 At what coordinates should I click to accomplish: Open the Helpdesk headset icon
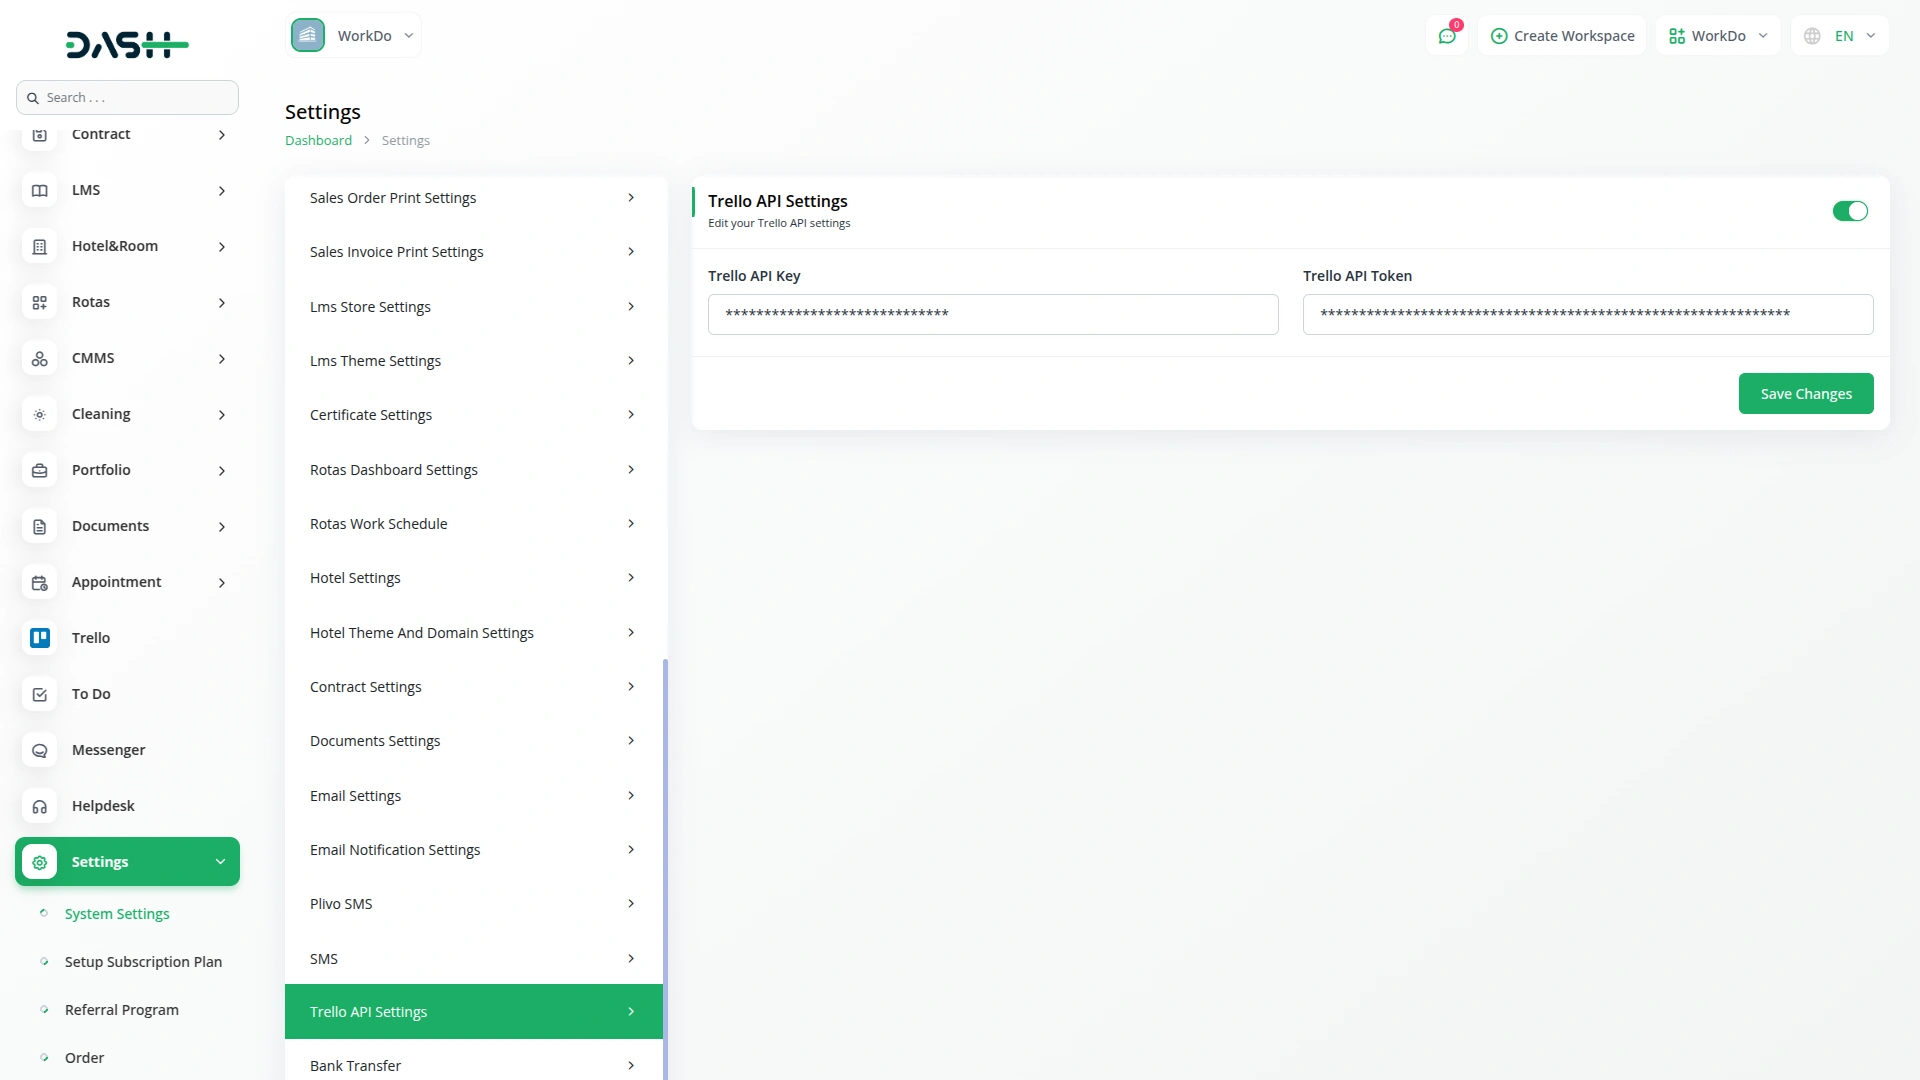pyautogui.click(x=39, y=806)
